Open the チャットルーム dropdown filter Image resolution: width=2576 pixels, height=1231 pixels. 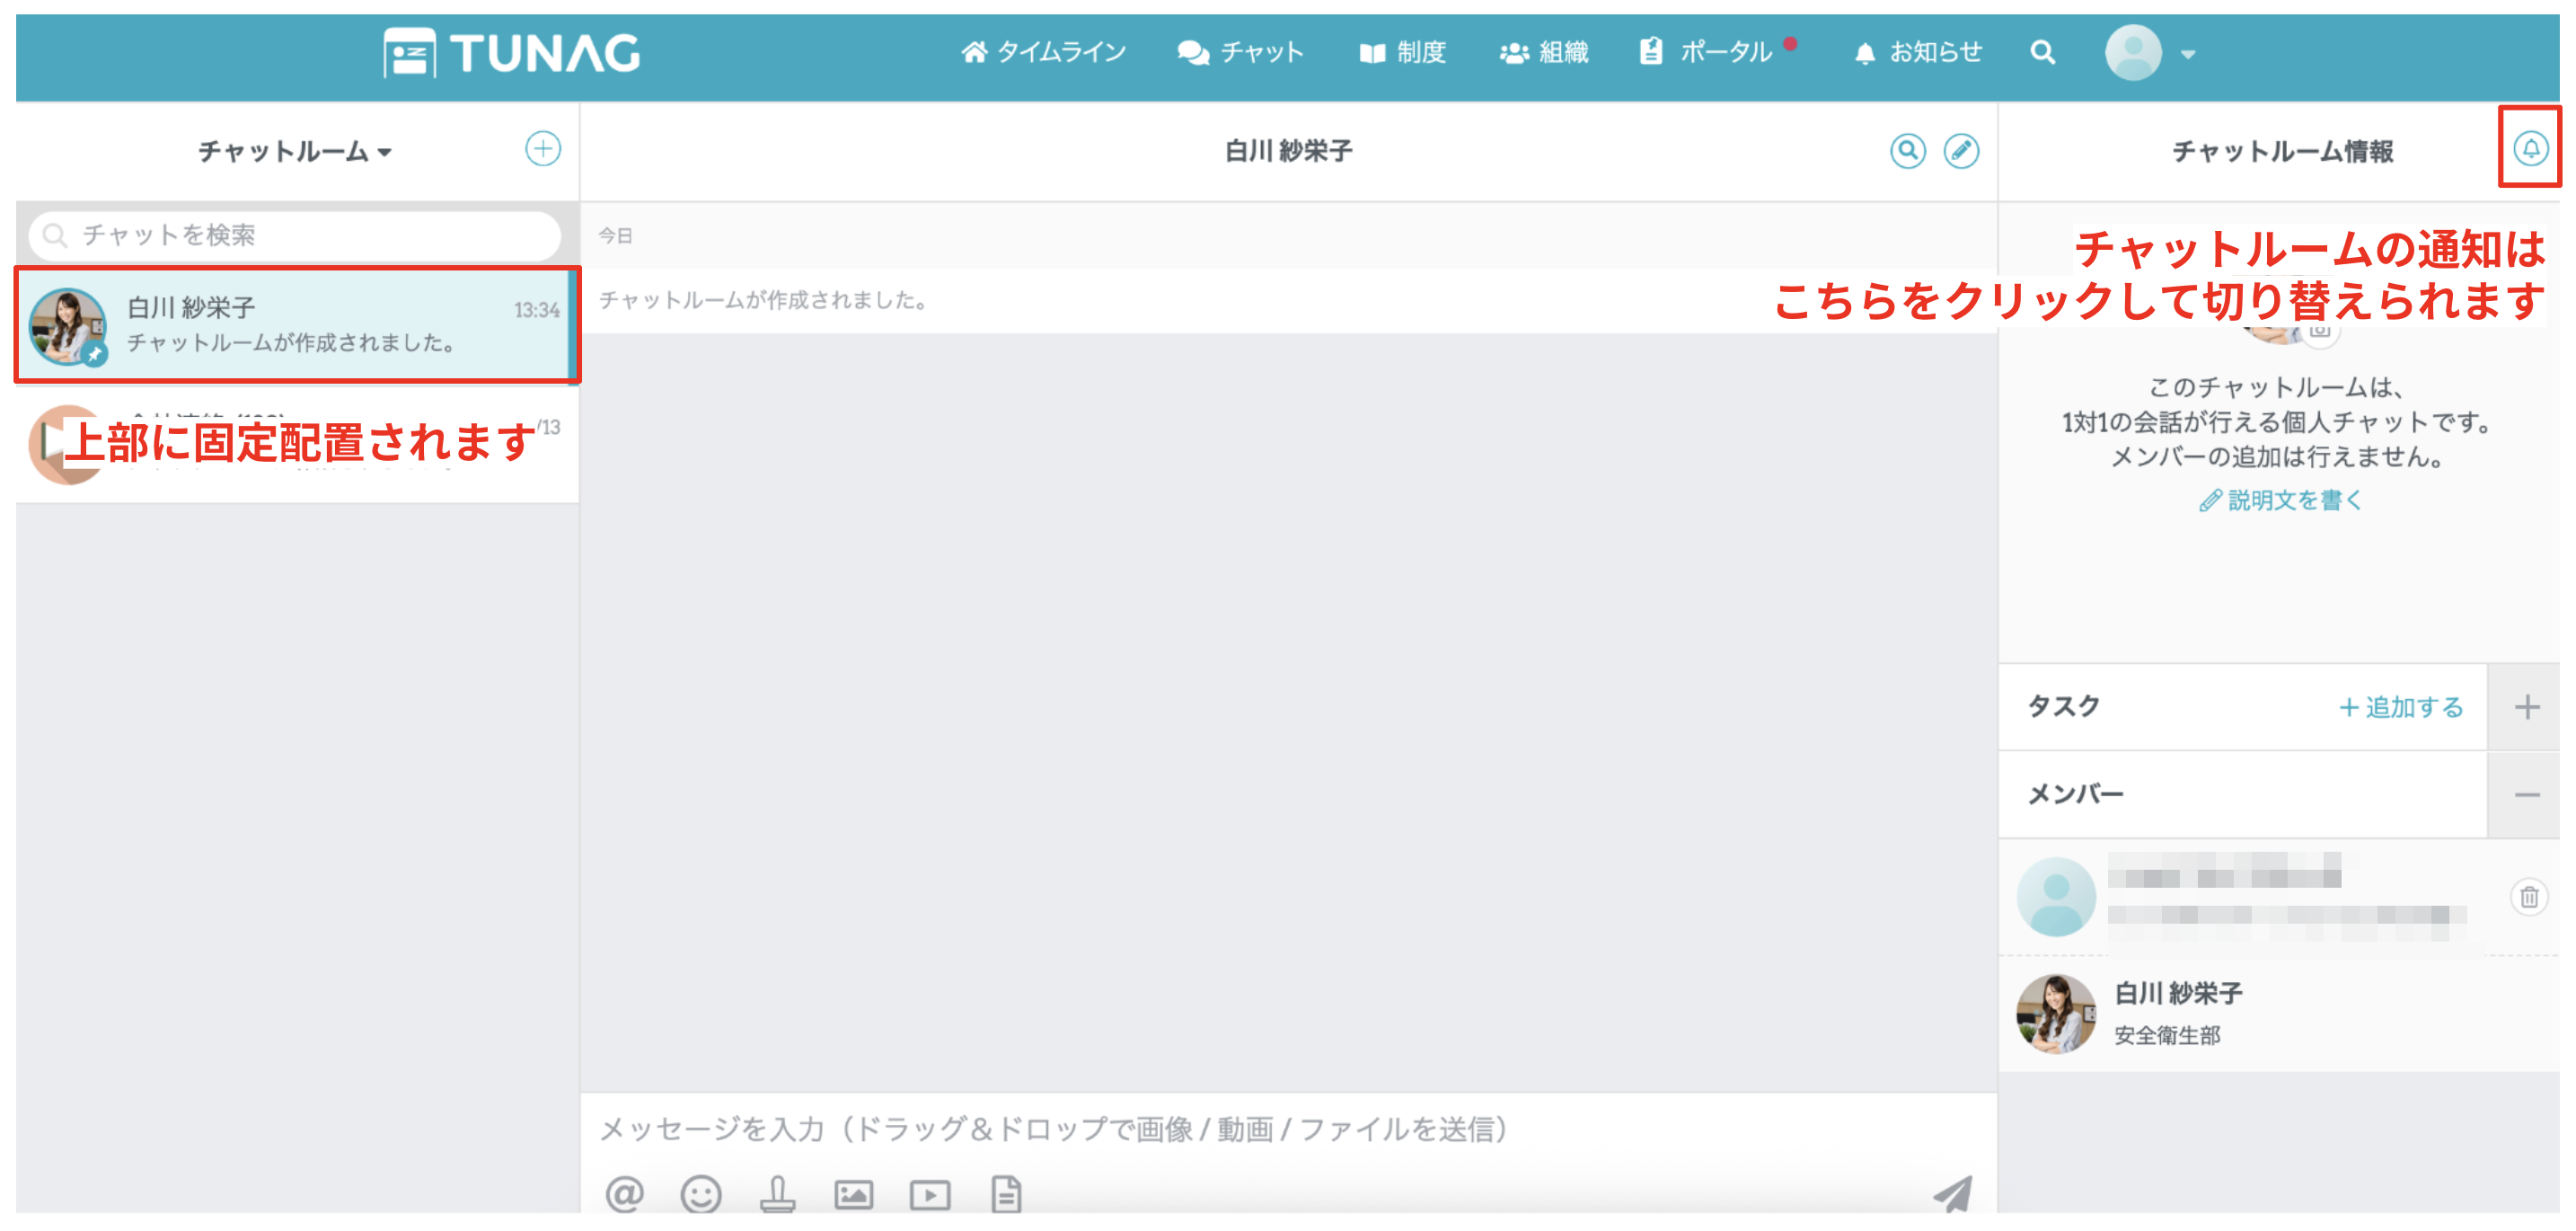point(294,152)
